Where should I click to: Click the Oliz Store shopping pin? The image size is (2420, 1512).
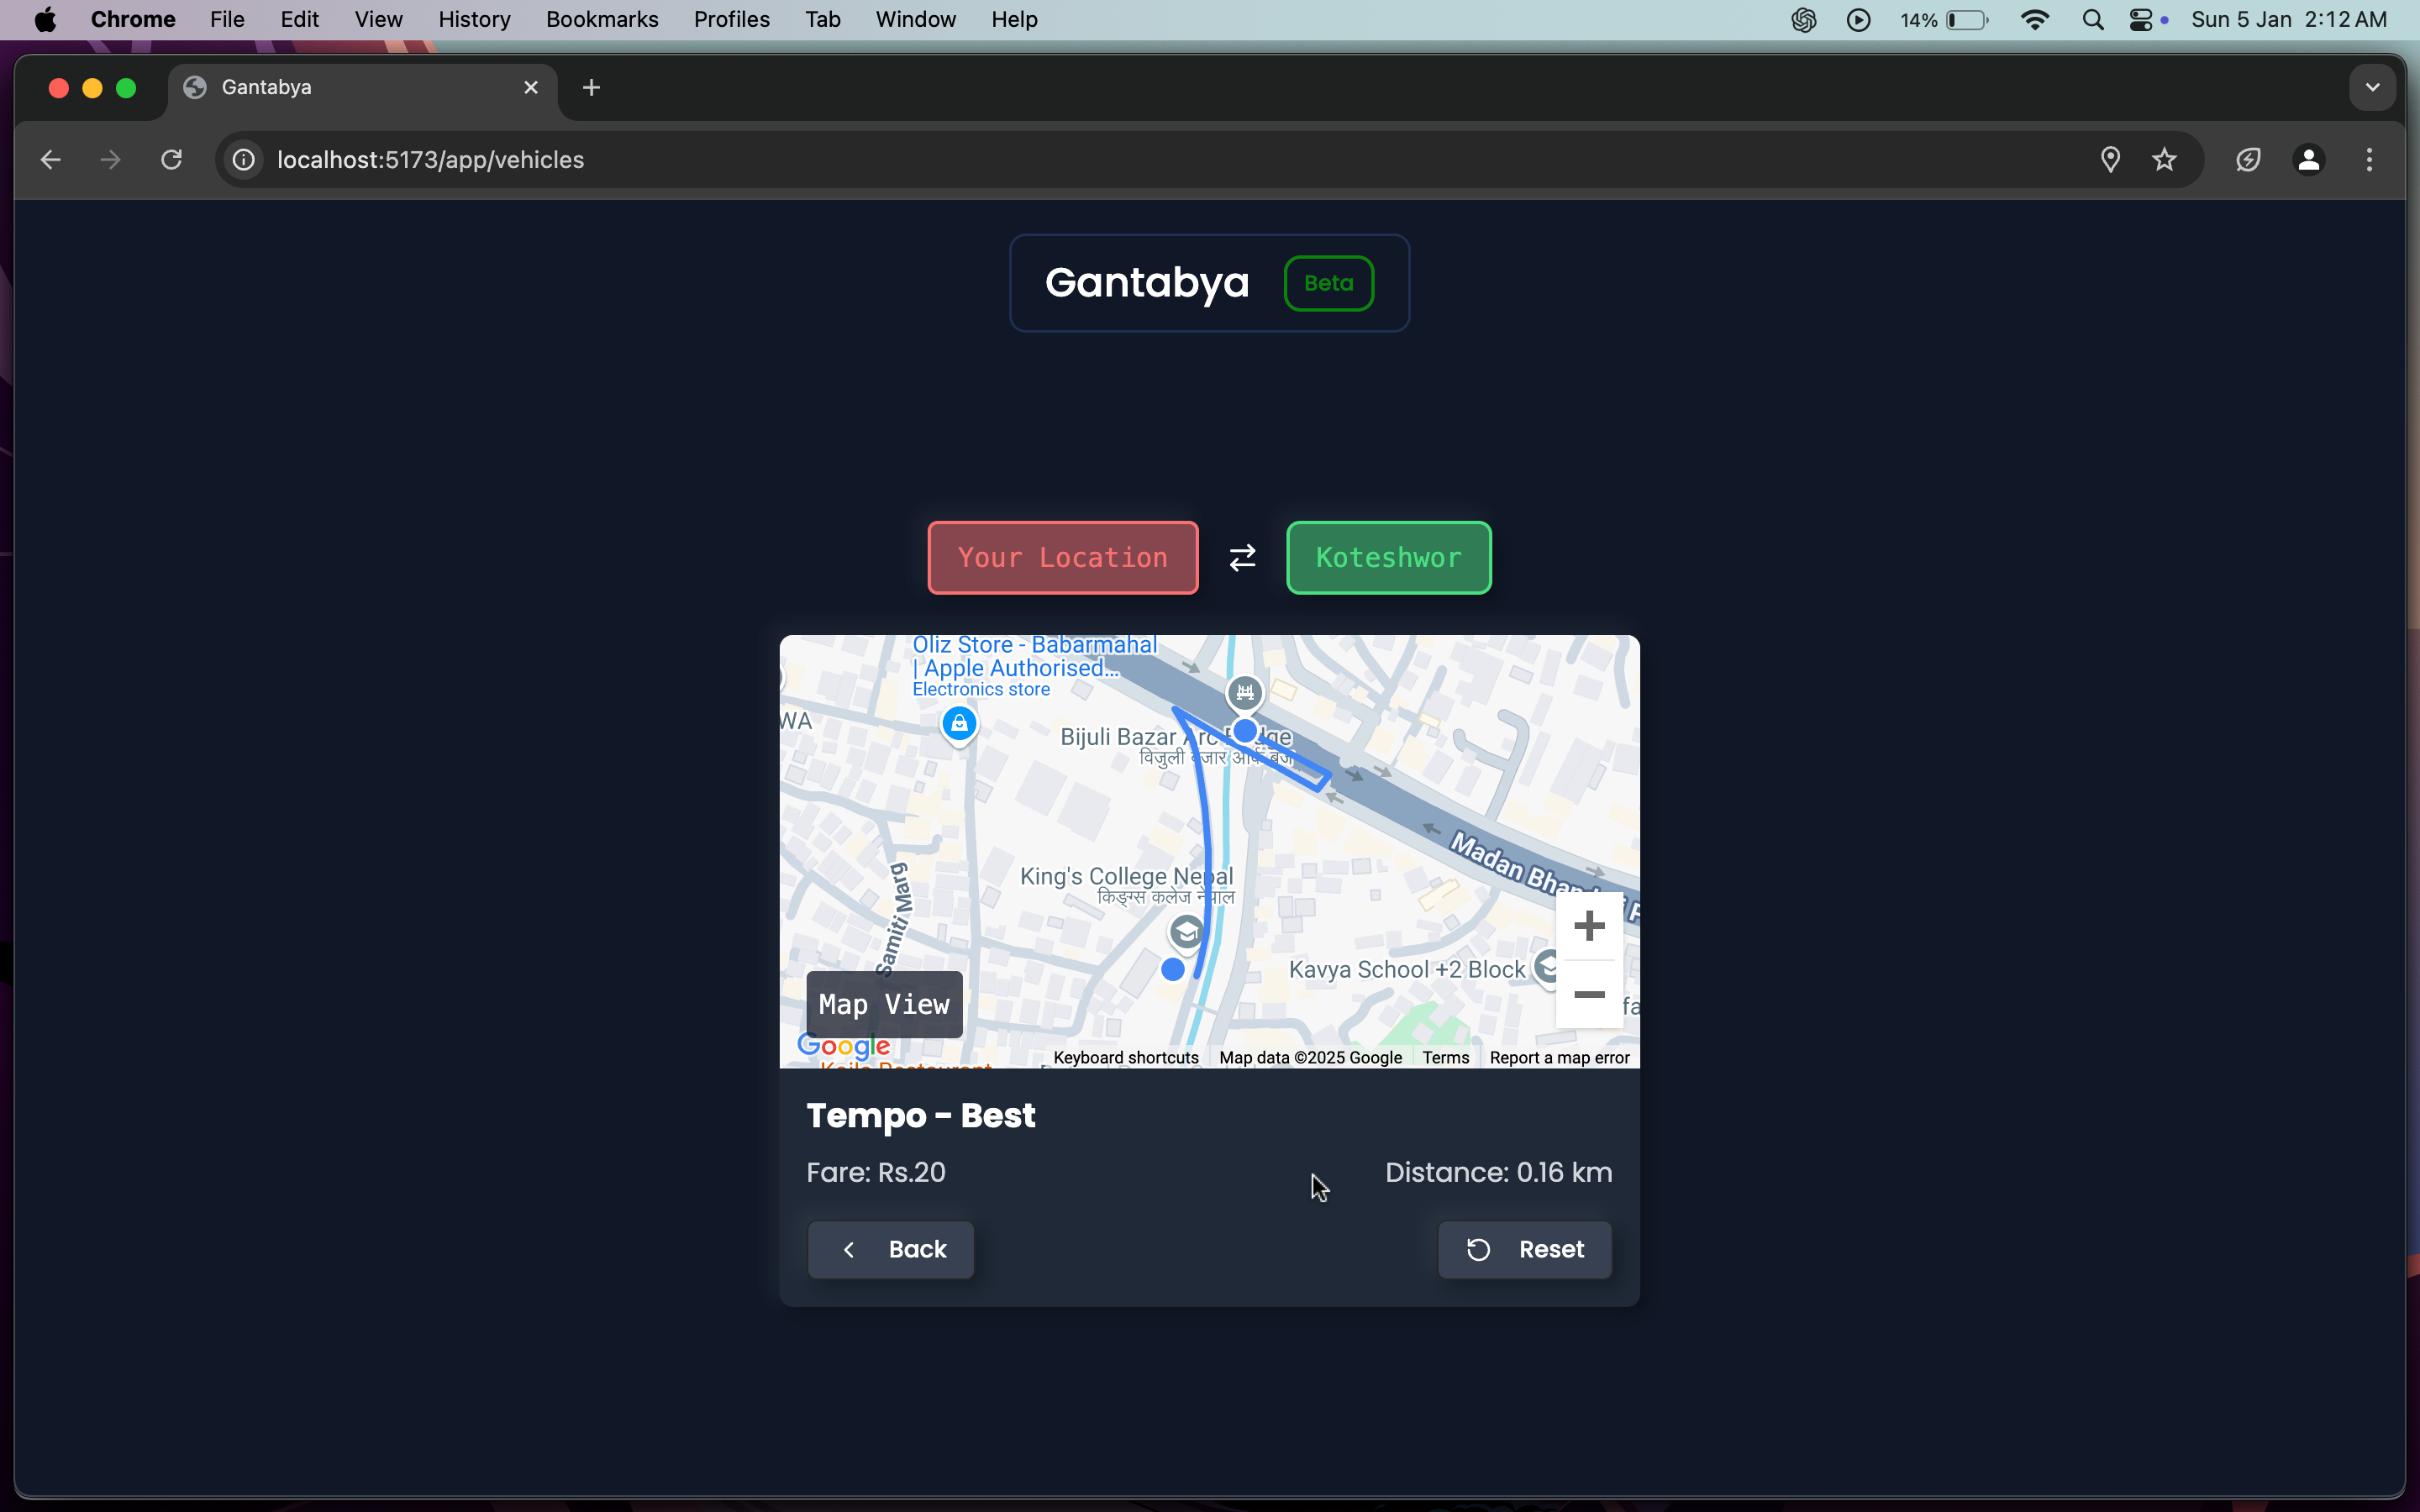[x=959, y=722]
